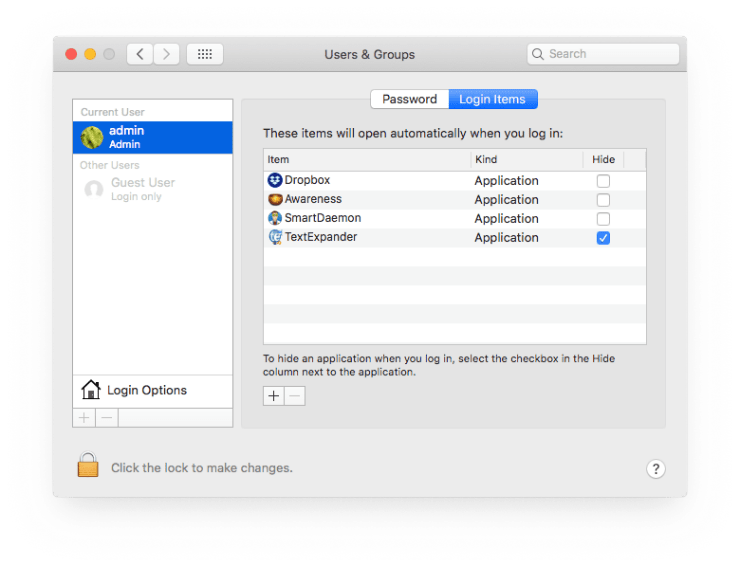
Task: Toggle Hide checkbox for SmartDaemon
Action: [x=603, y=219]
